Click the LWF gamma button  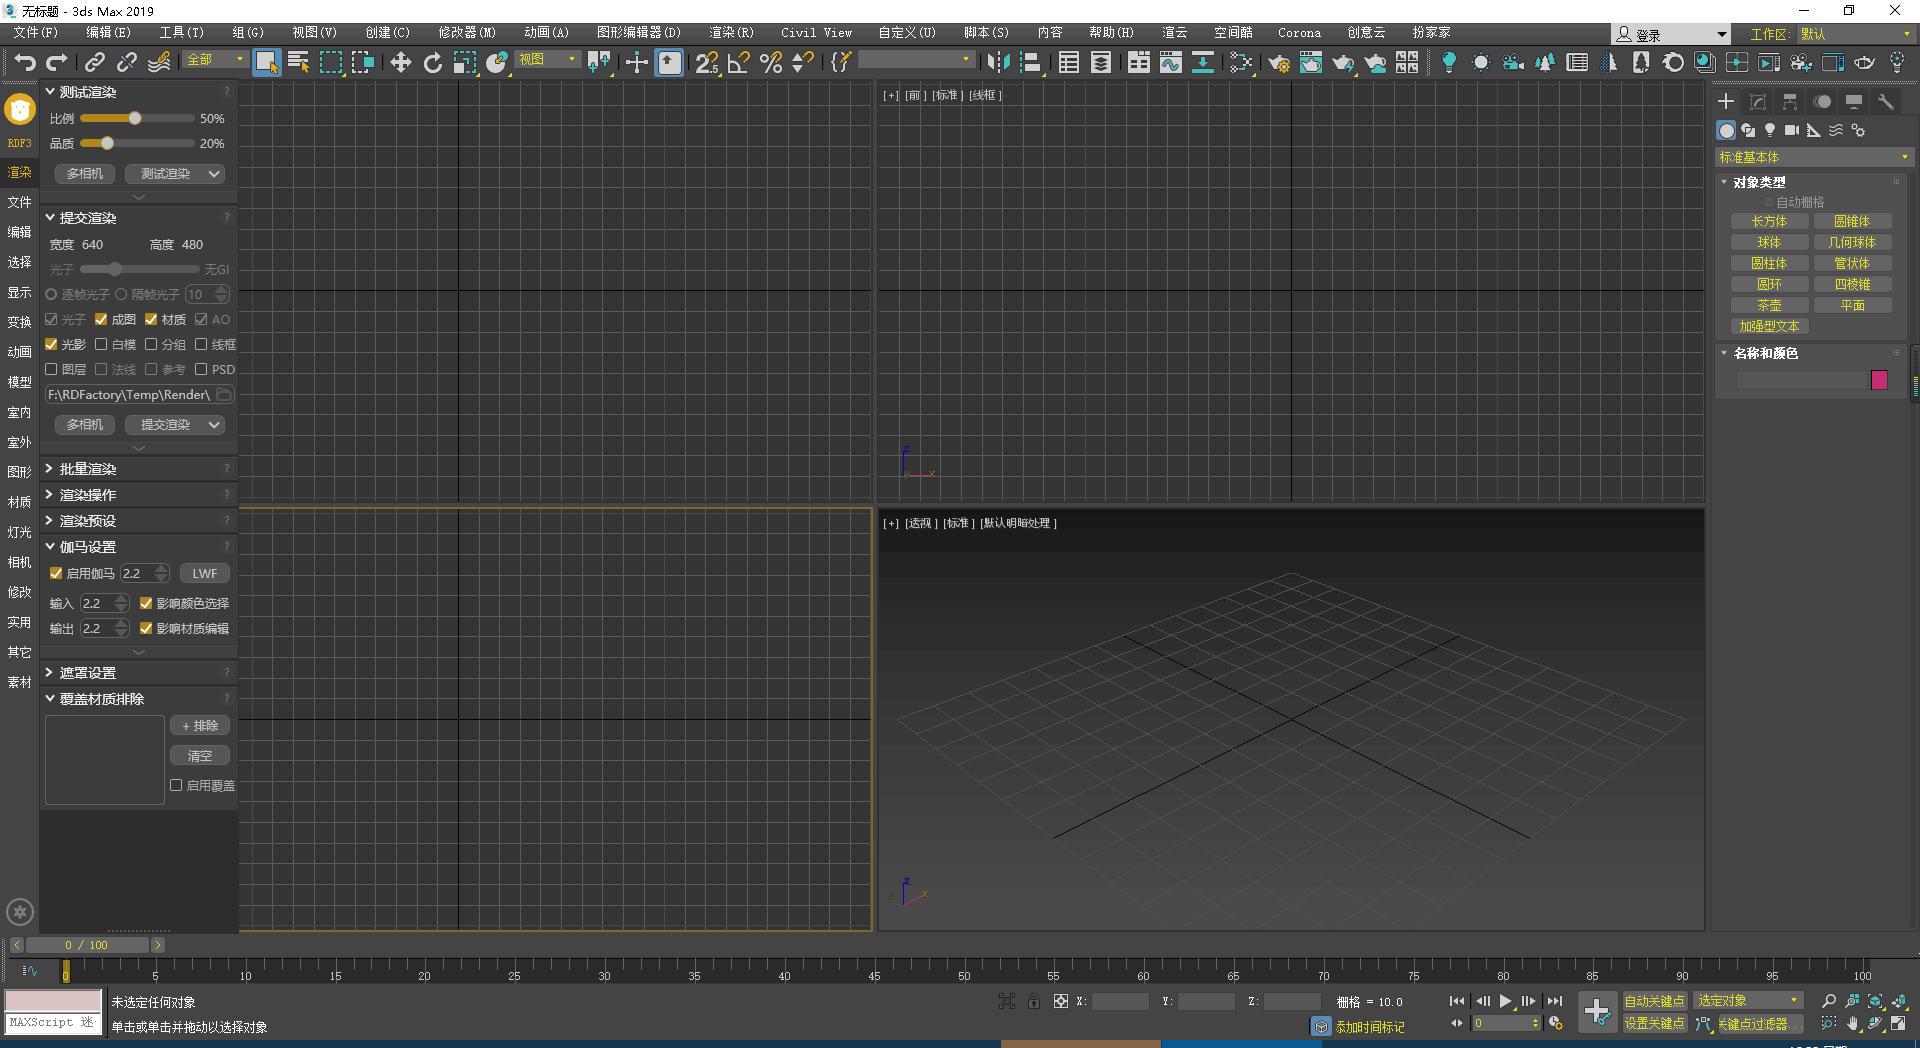(205, 573)
